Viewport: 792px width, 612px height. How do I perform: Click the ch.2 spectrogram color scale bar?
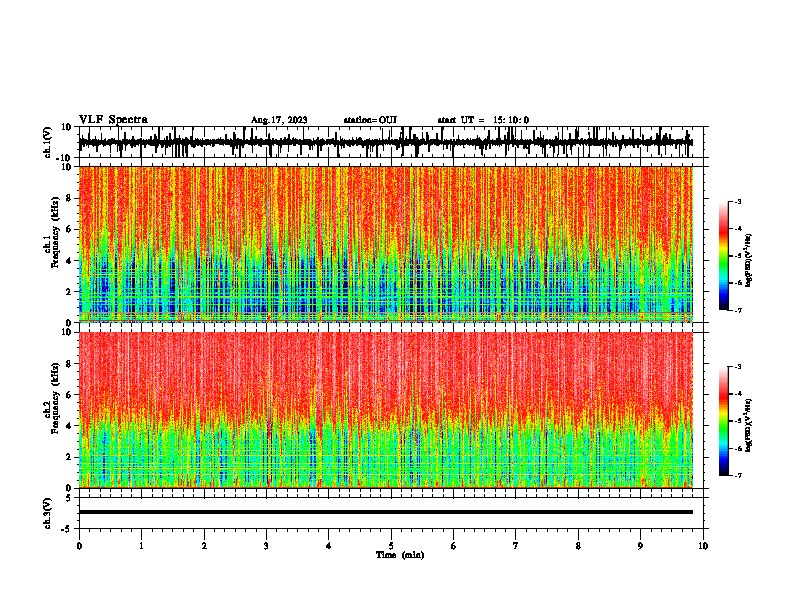pyautogui.click(x=724, y=421)
